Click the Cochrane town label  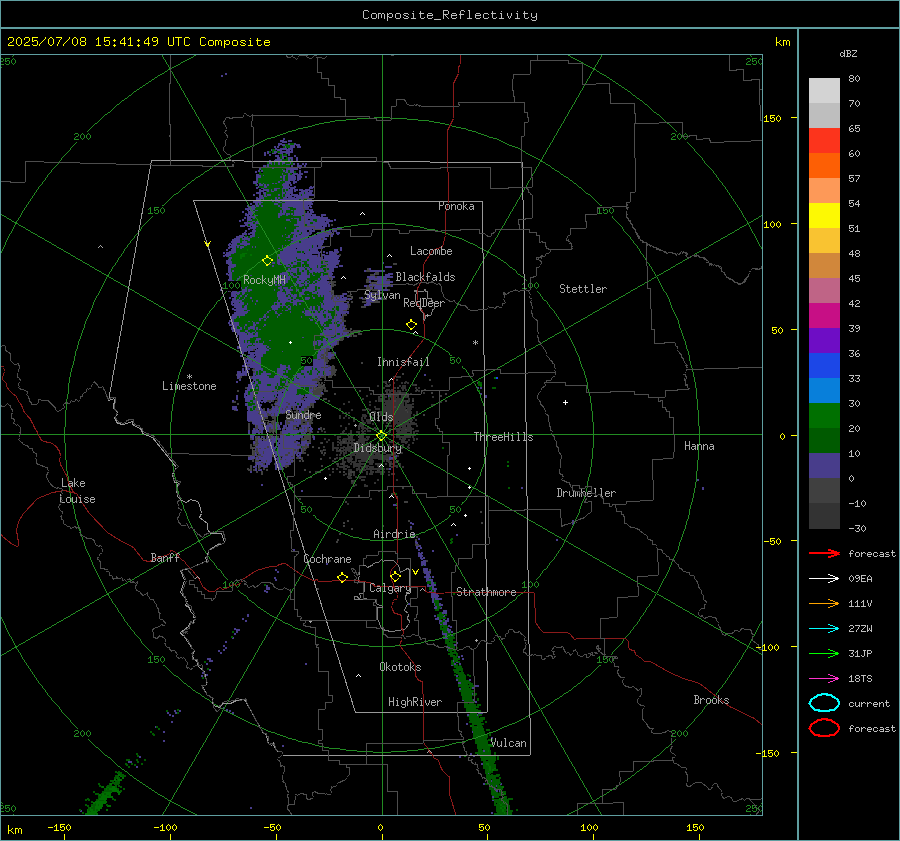tap(327, 559)
